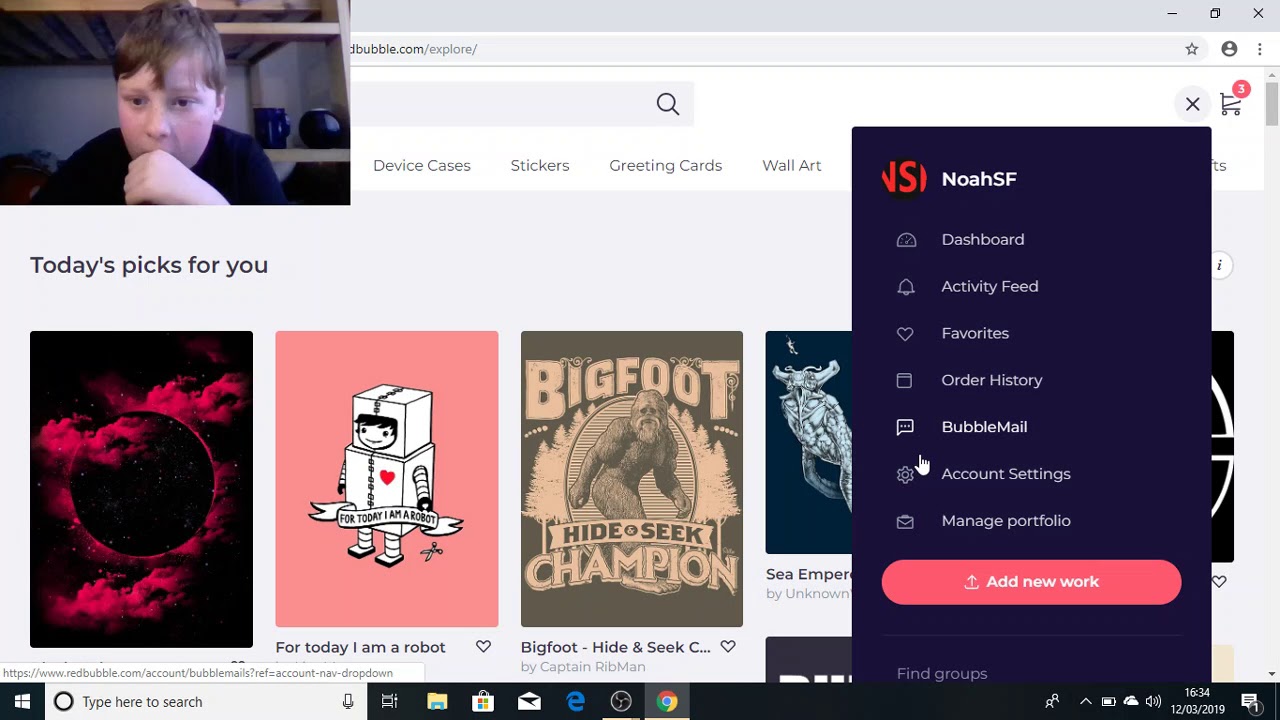The image size is (1280, 720).
Task: Open the Windows Start menu
Action: tap(22, 702)
